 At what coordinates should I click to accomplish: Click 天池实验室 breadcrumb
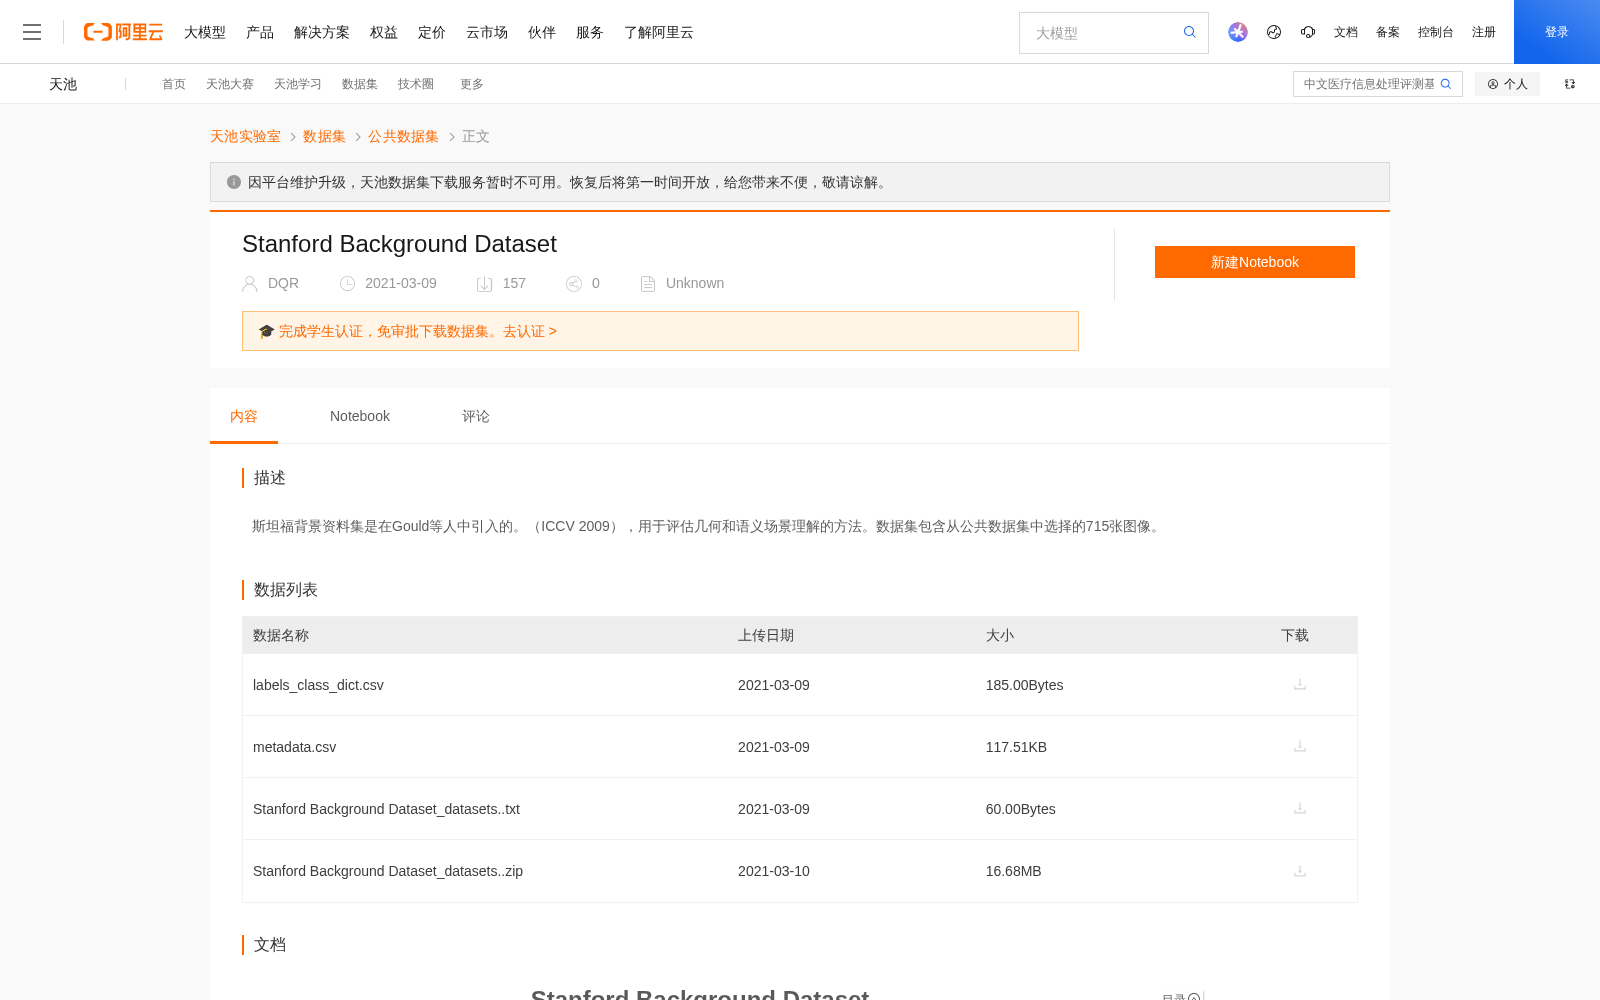click(x=245, y=136)
